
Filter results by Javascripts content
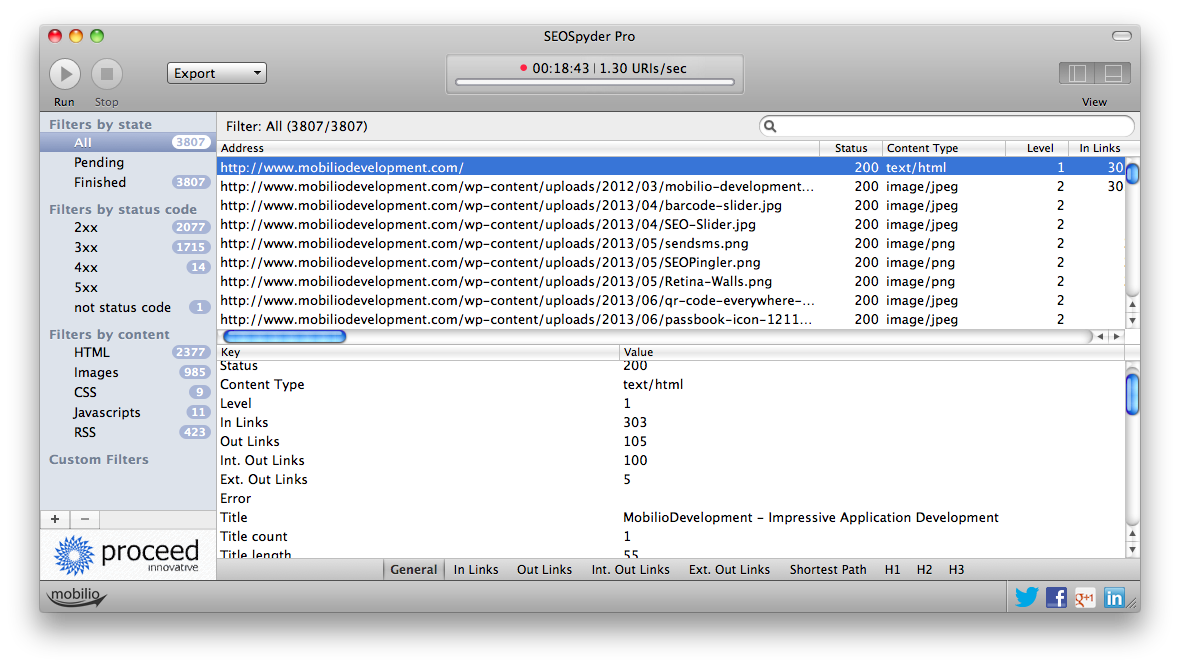pos(128,413)
